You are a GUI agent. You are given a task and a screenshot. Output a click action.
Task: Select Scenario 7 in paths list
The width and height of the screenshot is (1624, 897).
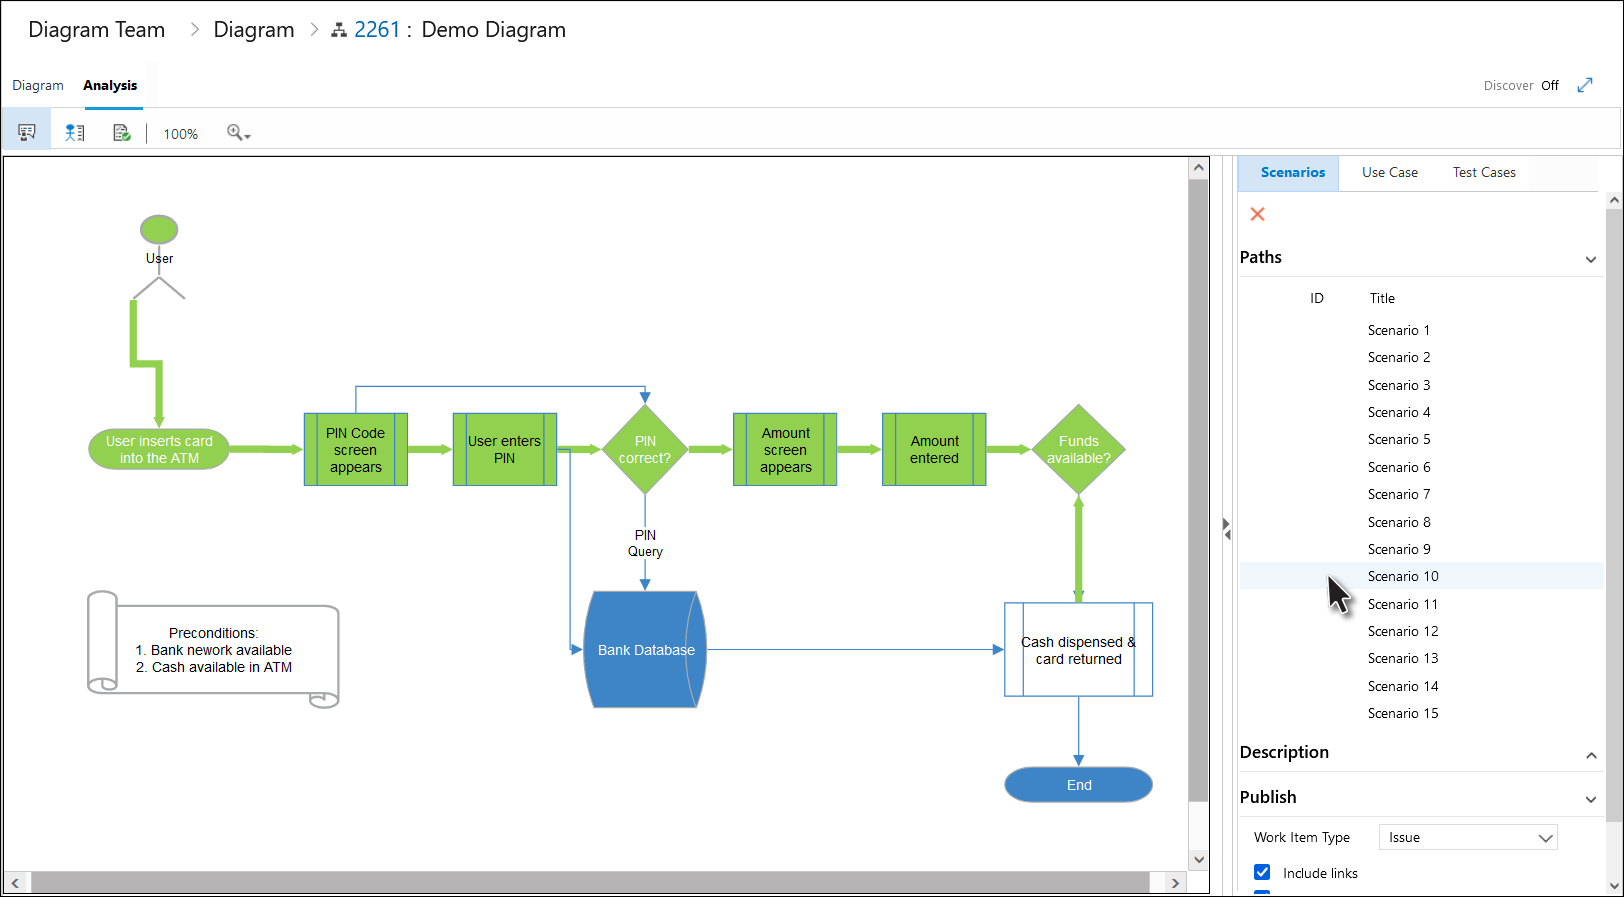(1420, 494)
